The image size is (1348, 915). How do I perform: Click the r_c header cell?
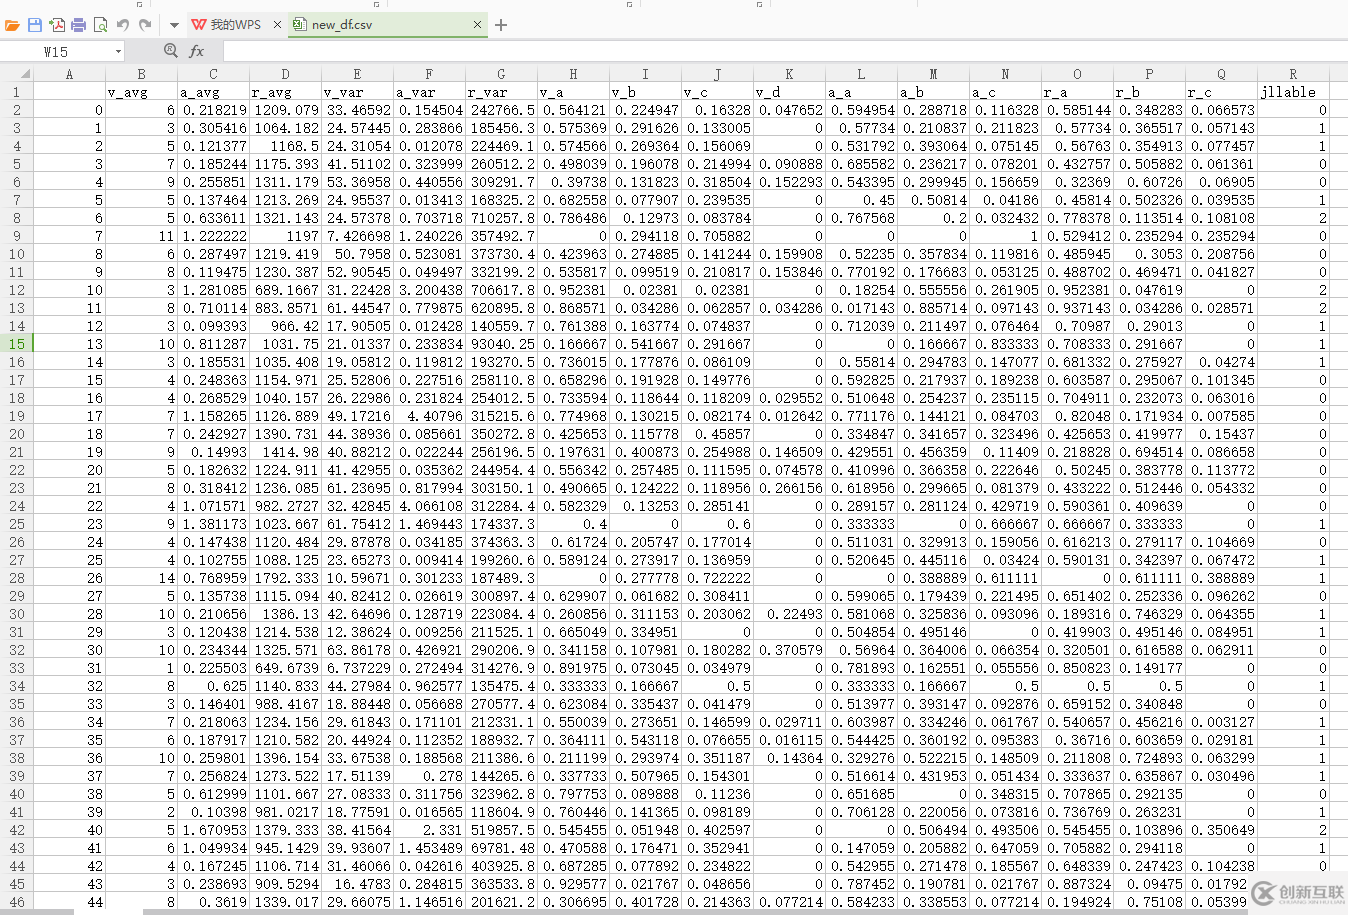point(1221,92)
